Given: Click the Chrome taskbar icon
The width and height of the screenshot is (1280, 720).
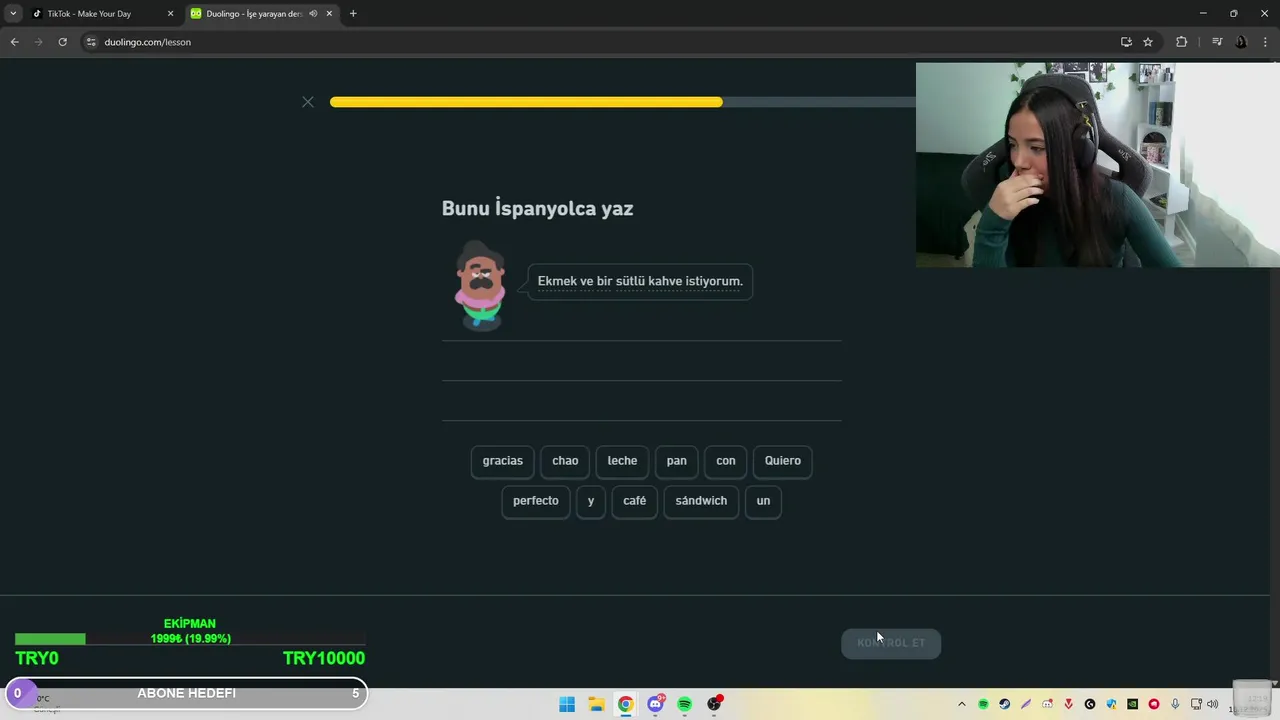Looking at the screenshot, I should 625,704.
